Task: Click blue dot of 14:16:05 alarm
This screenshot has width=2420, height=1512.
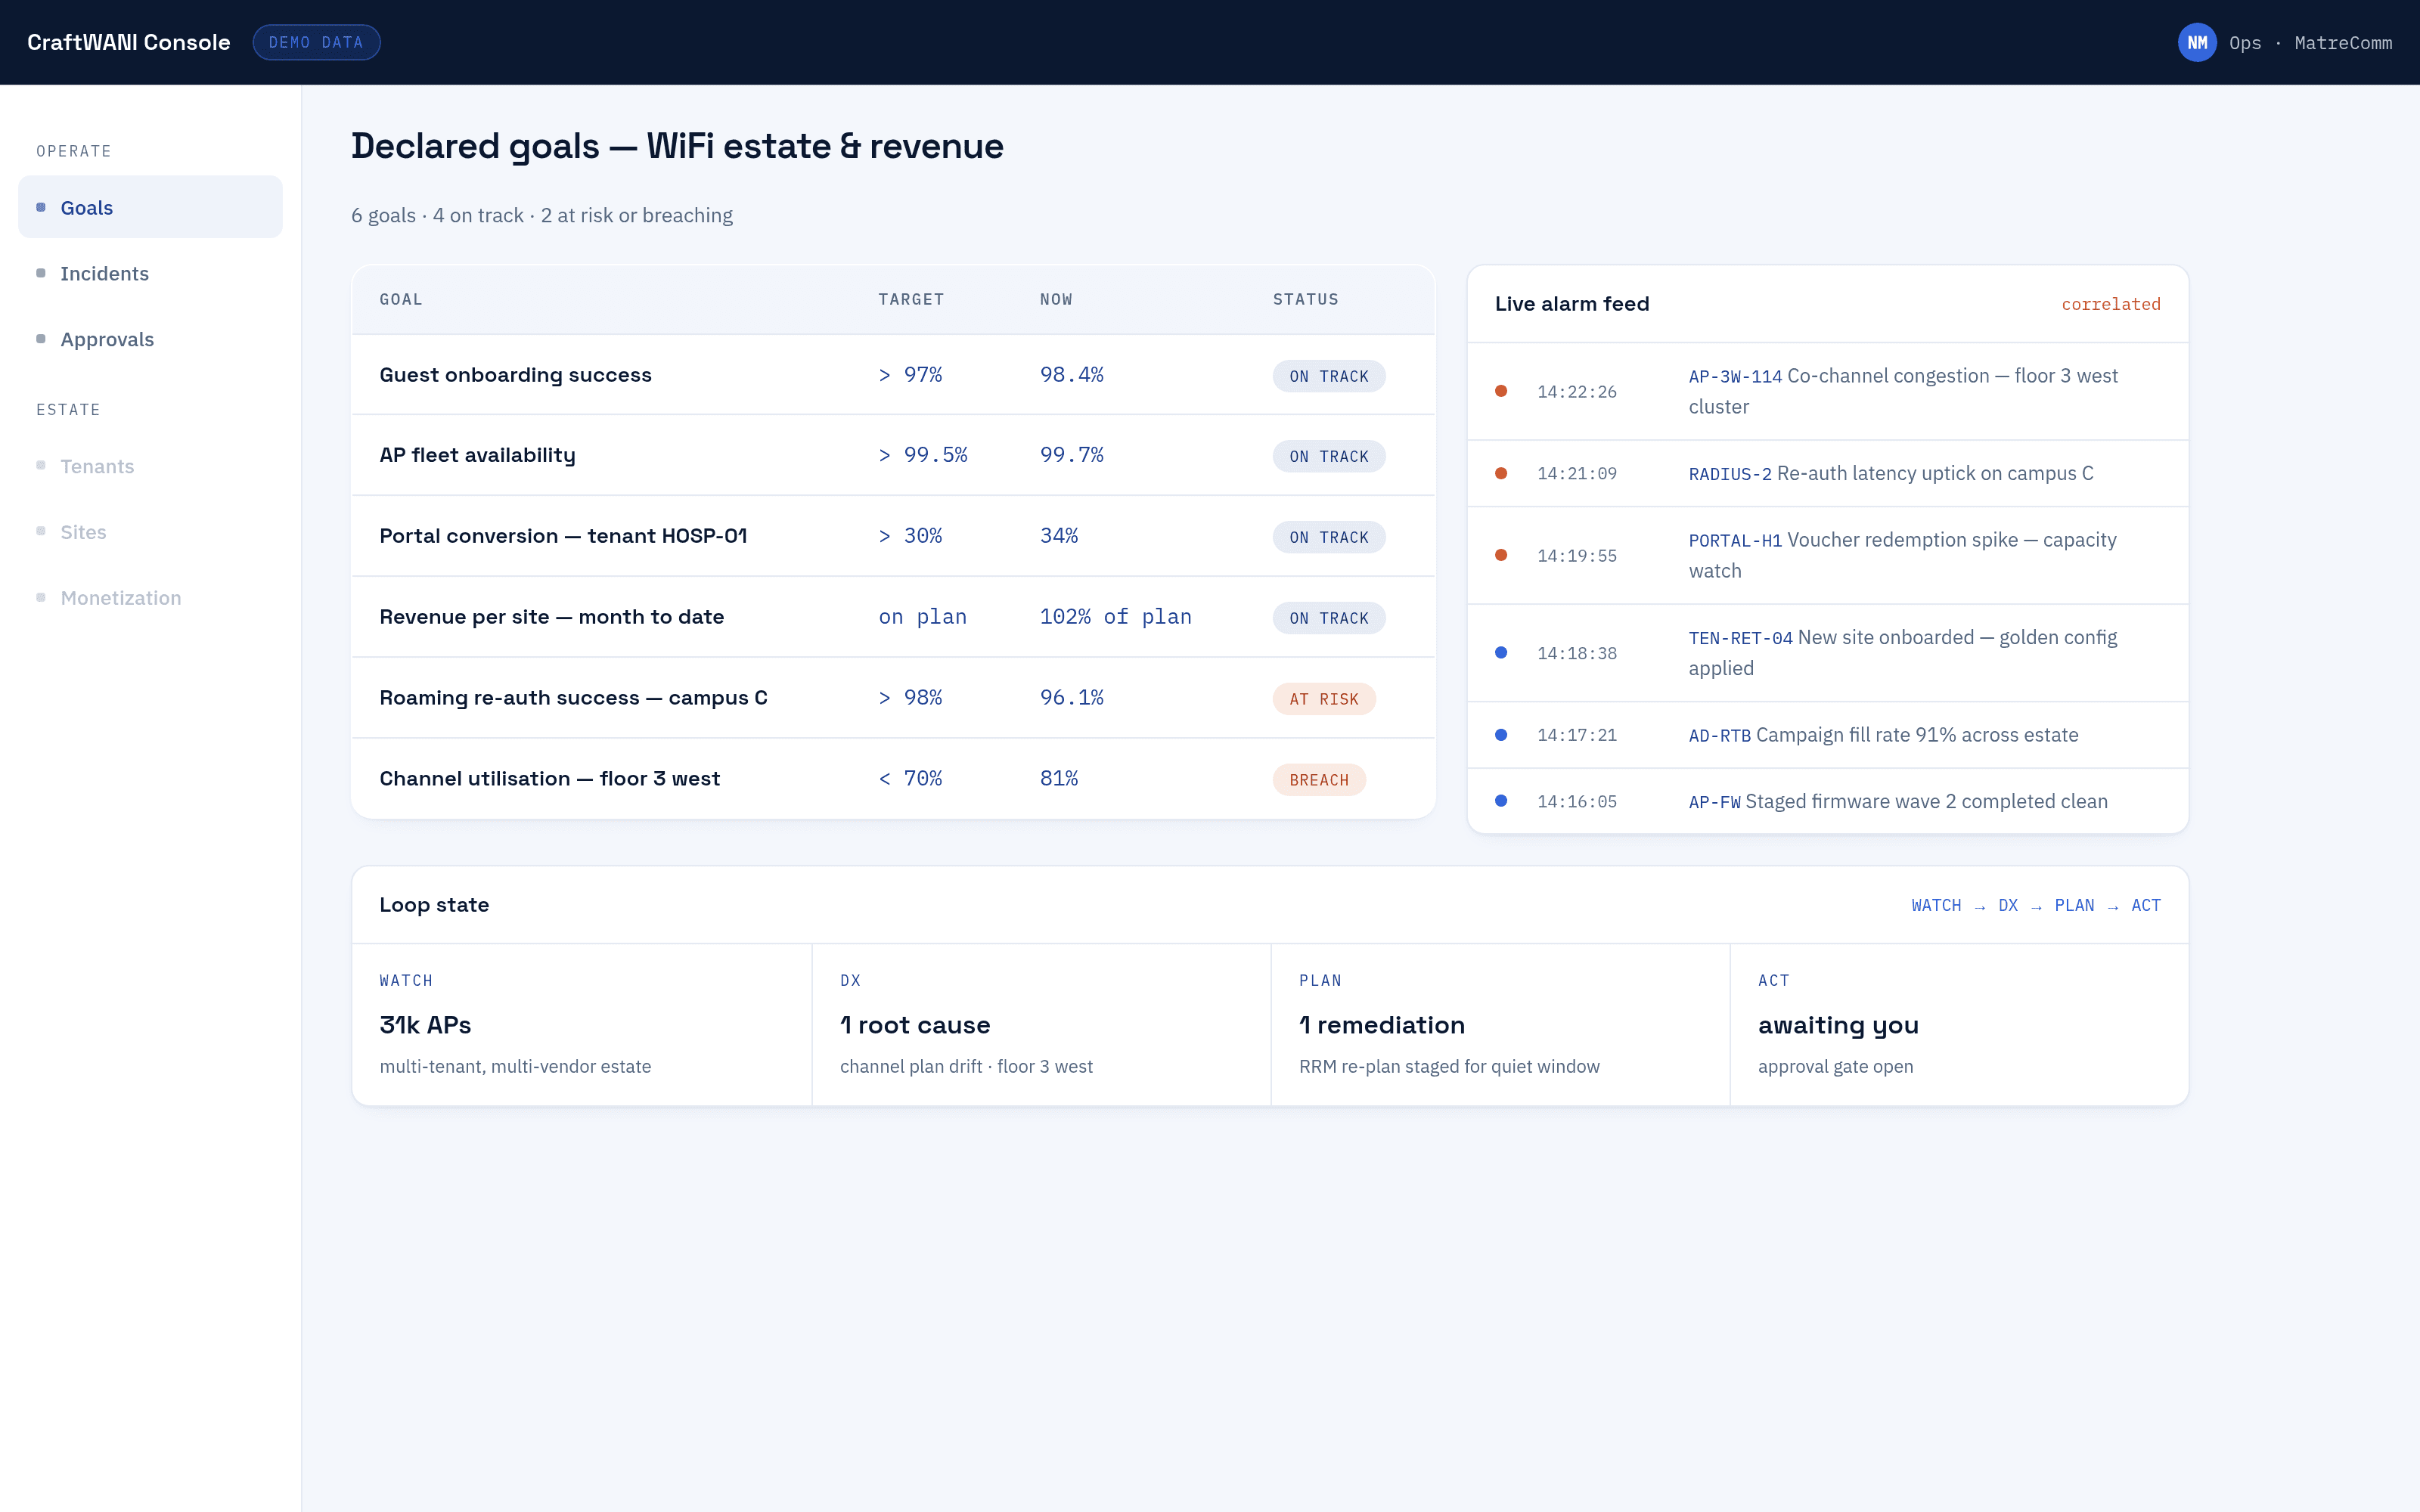Action: (x=1501, y=801)
